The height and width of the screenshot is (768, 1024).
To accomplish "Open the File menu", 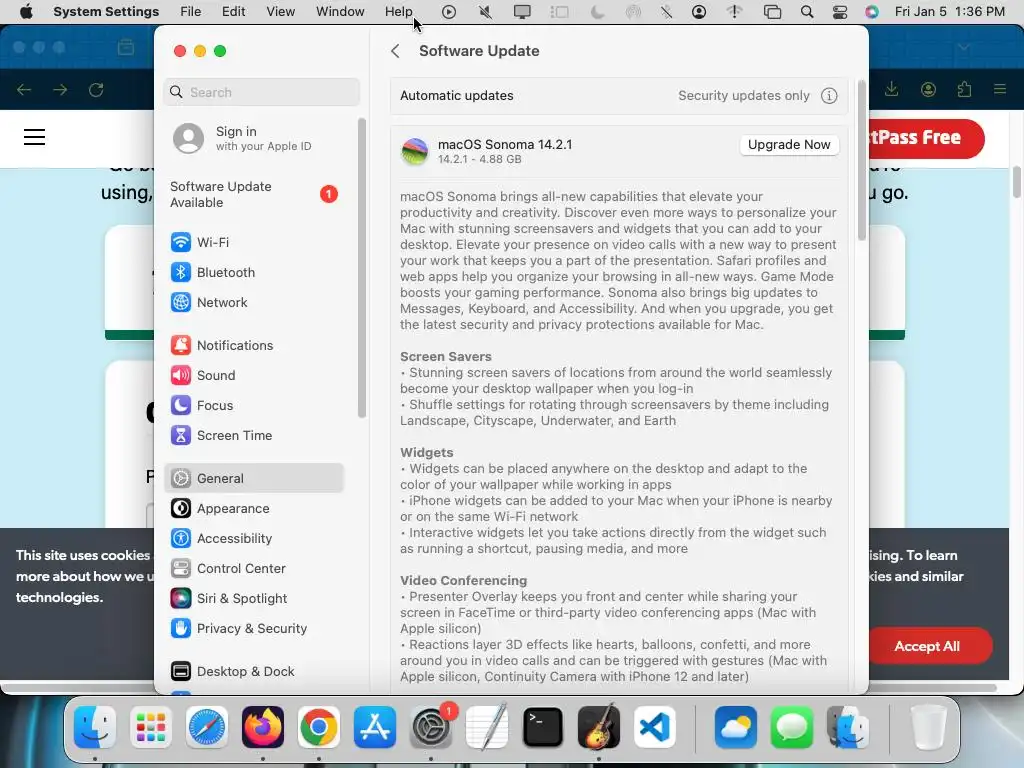I will pos(191,12).
